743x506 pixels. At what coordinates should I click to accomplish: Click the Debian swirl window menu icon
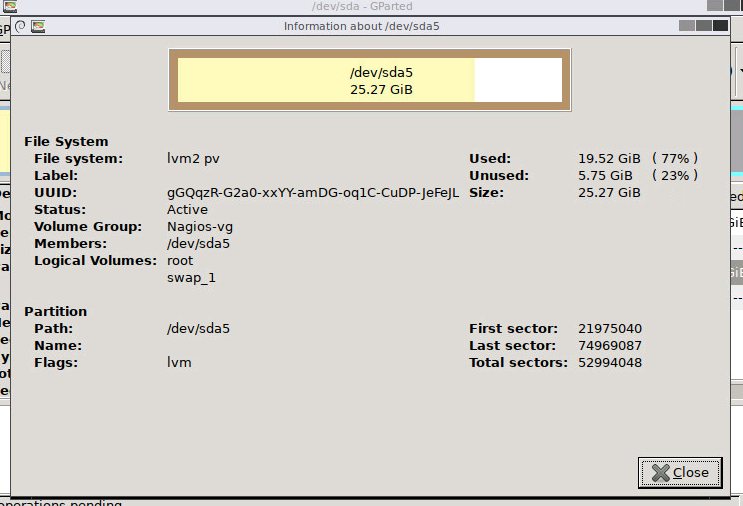[20, 26]
